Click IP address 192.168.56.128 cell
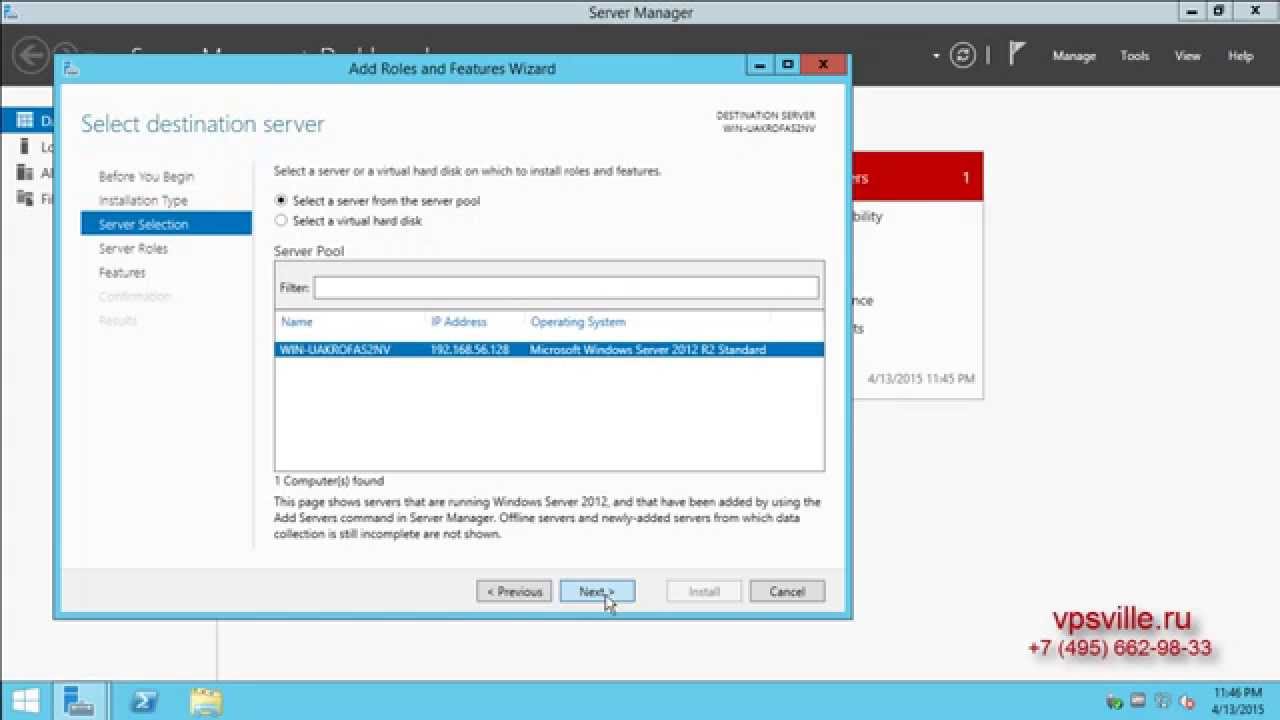Viewport: 1280px width, 720px height. (470, 350)
